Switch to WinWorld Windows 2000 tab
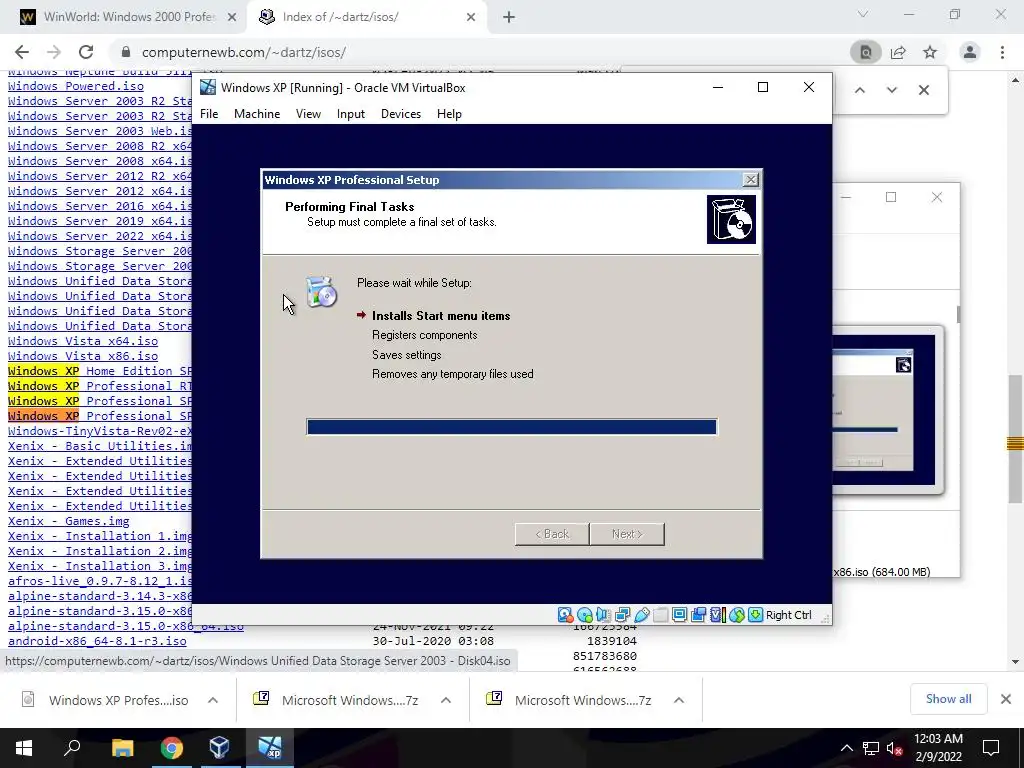Viewport: 1024px width, 768px height. [129, 17]
